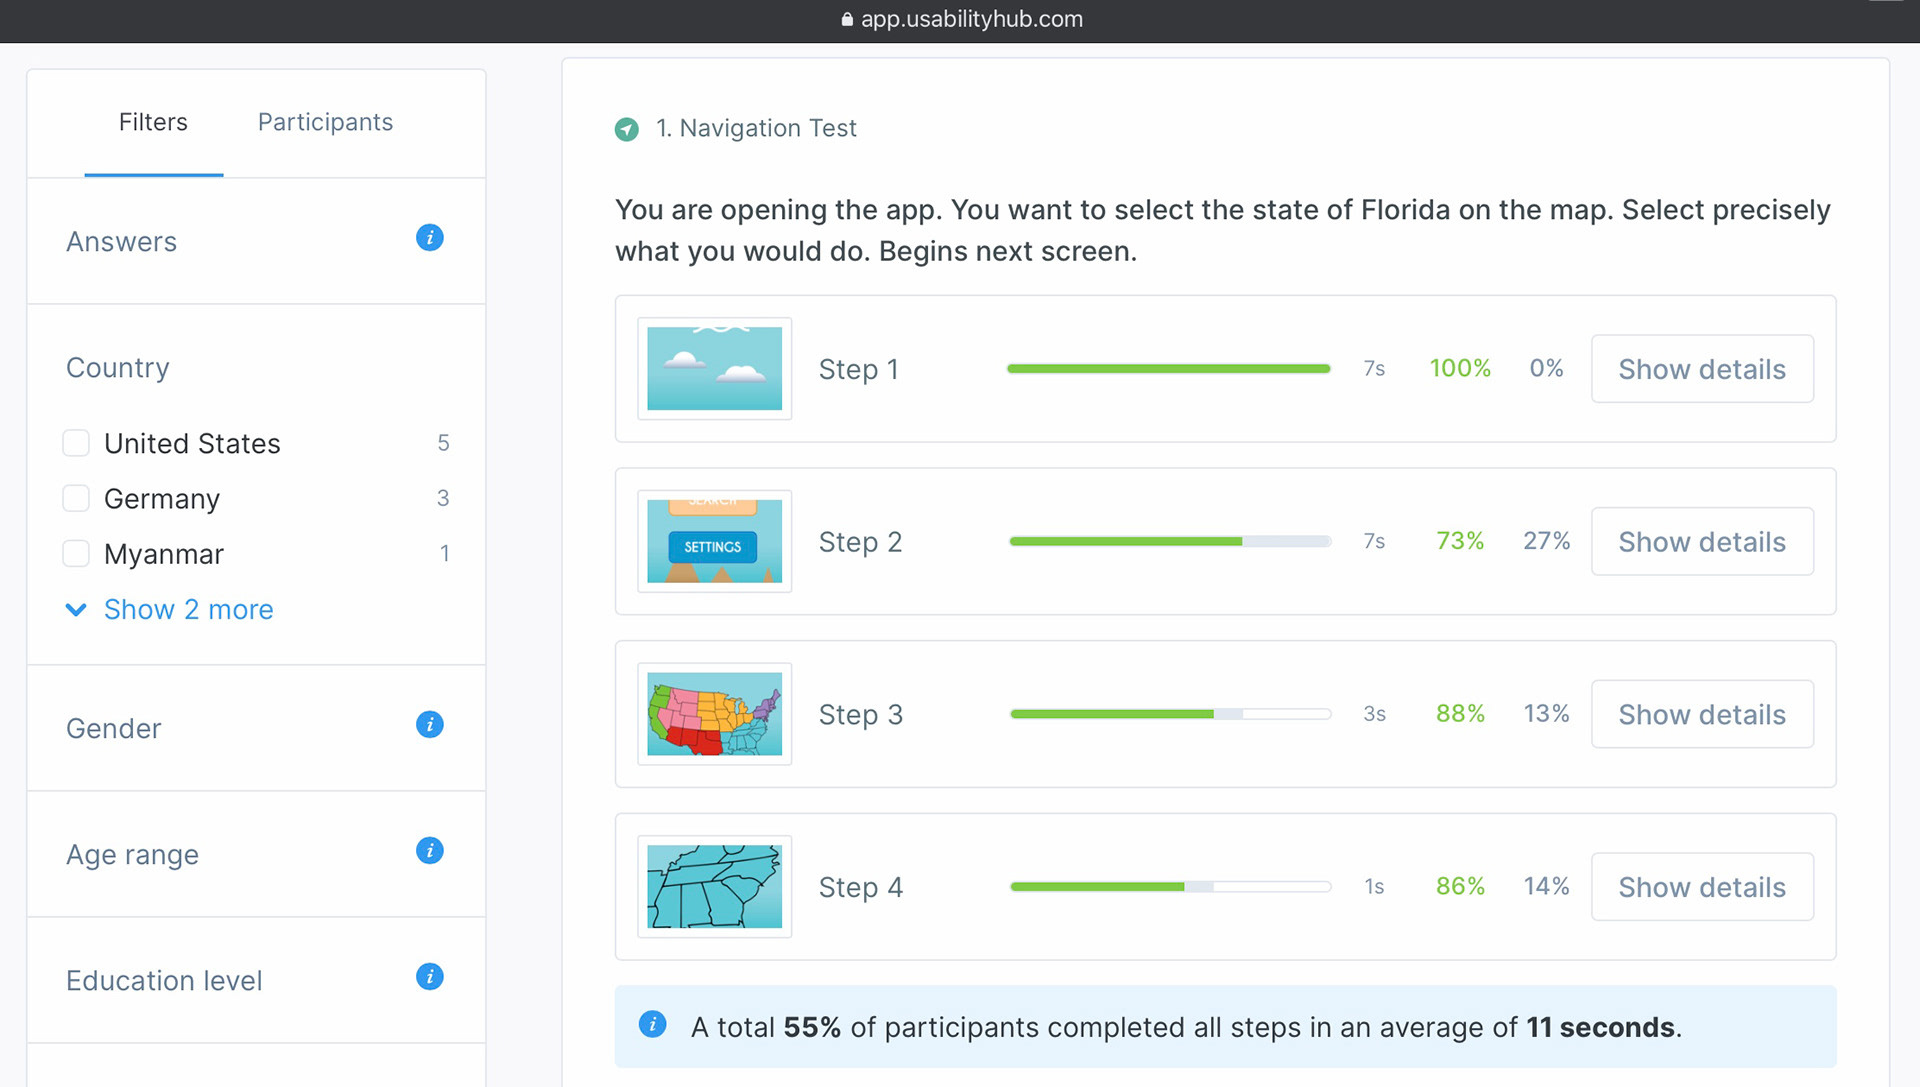Click the Step 2 completion progress bar
Screen dimensions: 1920x1087
(1170, 541)
